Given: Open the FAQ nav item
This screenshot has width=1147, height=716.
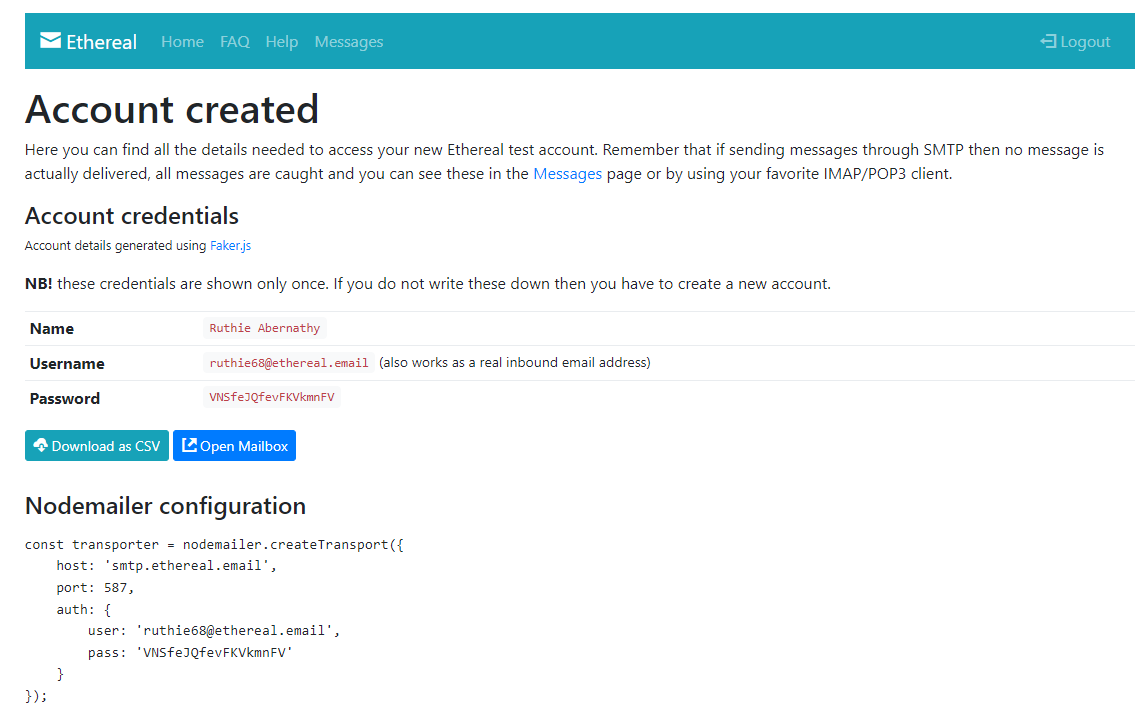Looking at the screenshot, I should pyautogui.click(x=235, y=42).
